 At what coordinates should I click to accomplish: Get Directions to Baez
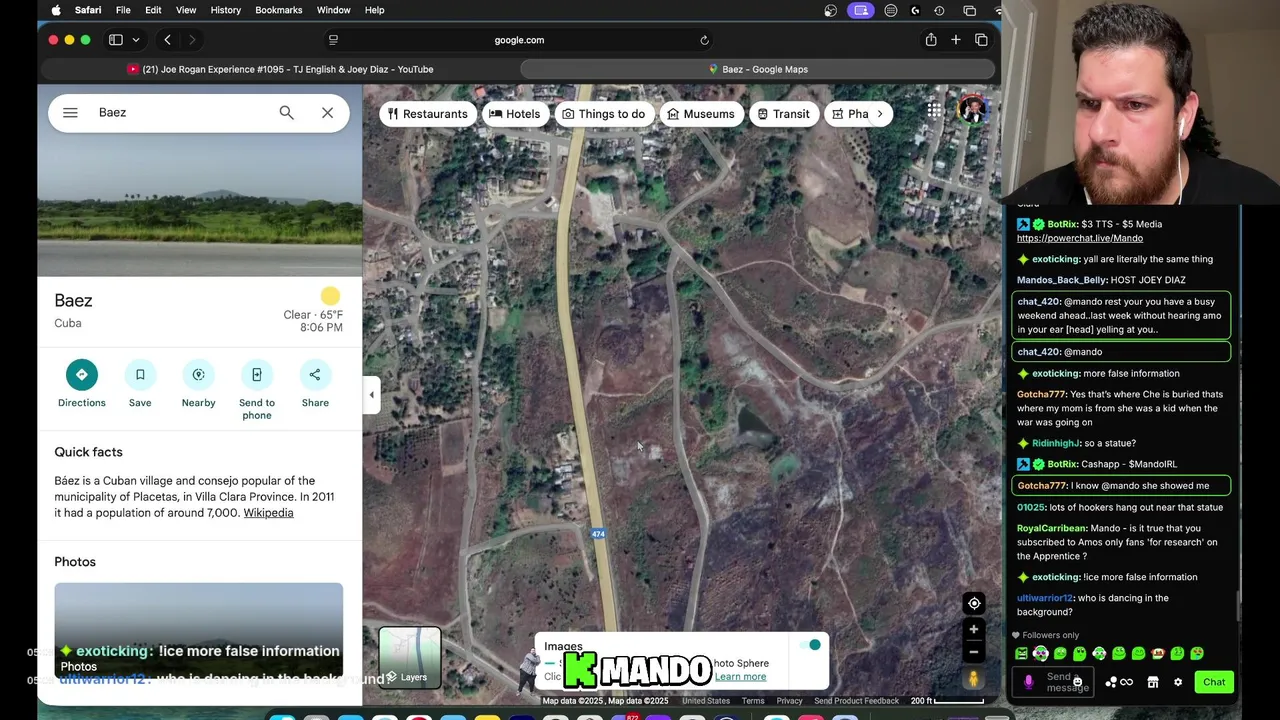(x=82, y=384)
